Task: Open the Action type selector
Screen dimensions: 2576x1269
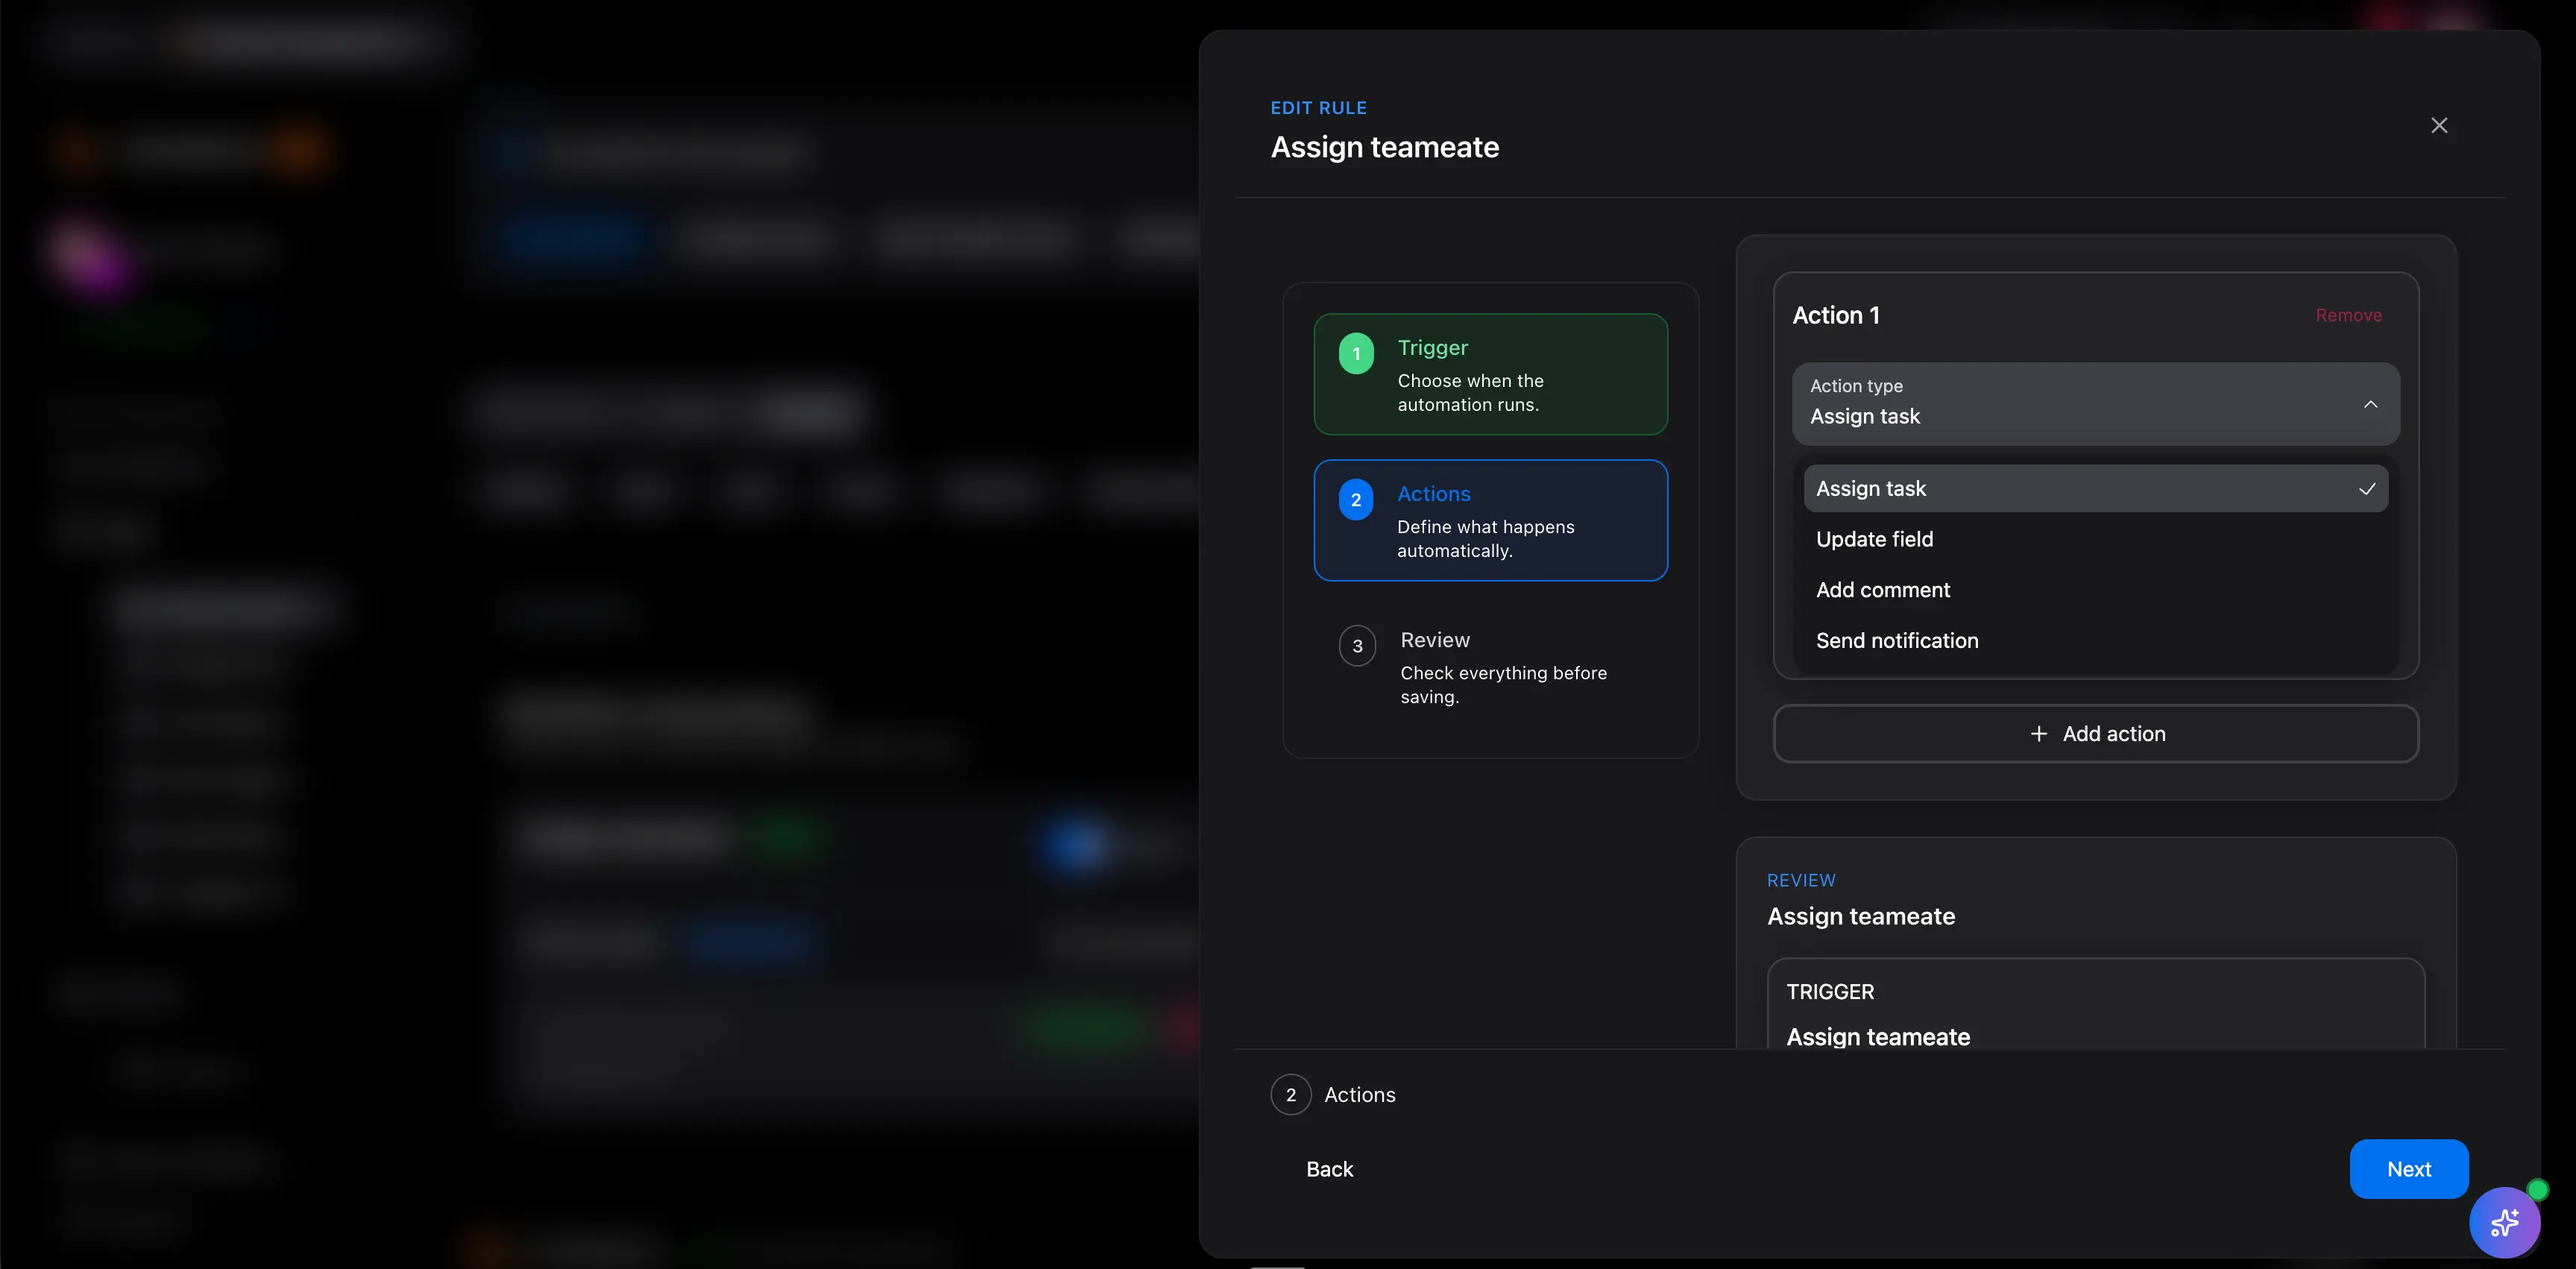Action: tap(2096, 404)
